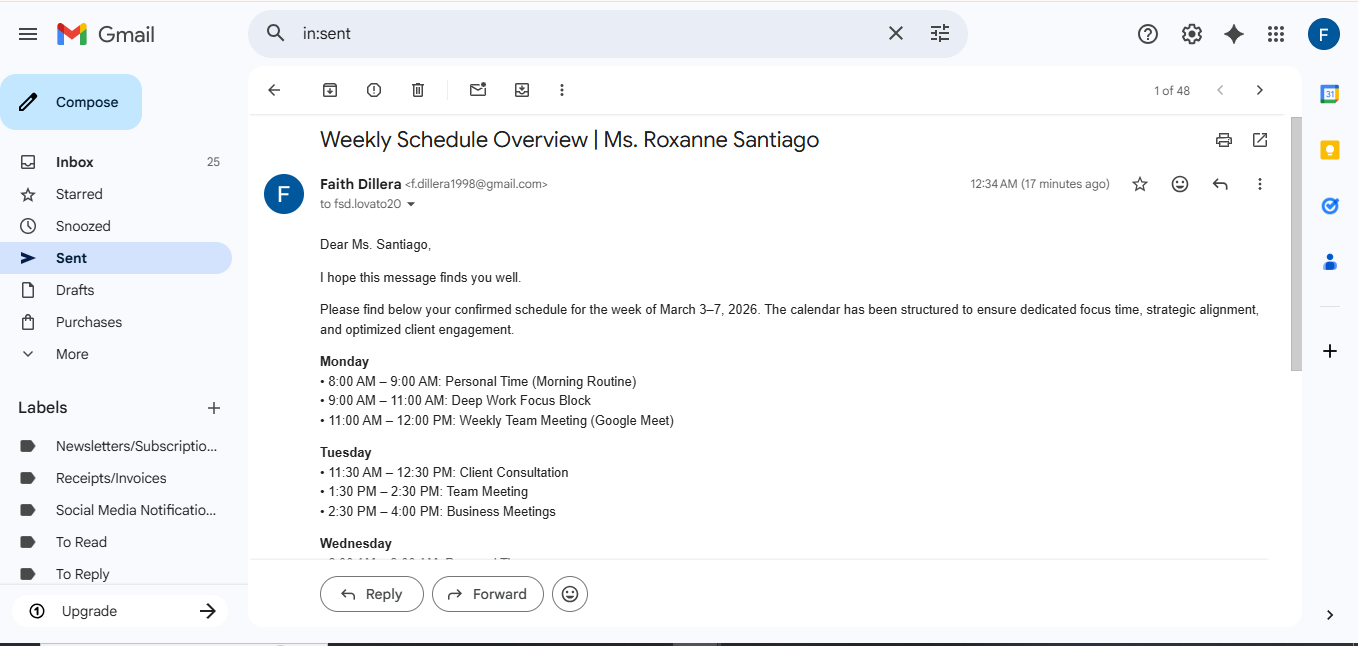Open the main menu hamburger icon
This screenshot has width=1358, height=646.
(28, 34)
